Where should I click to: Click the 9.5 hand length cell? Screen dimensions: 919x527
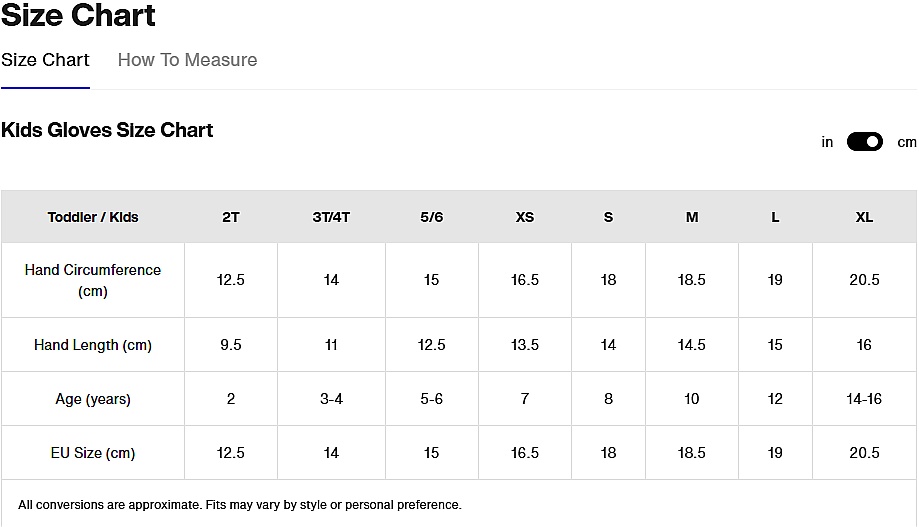(231, 345)
